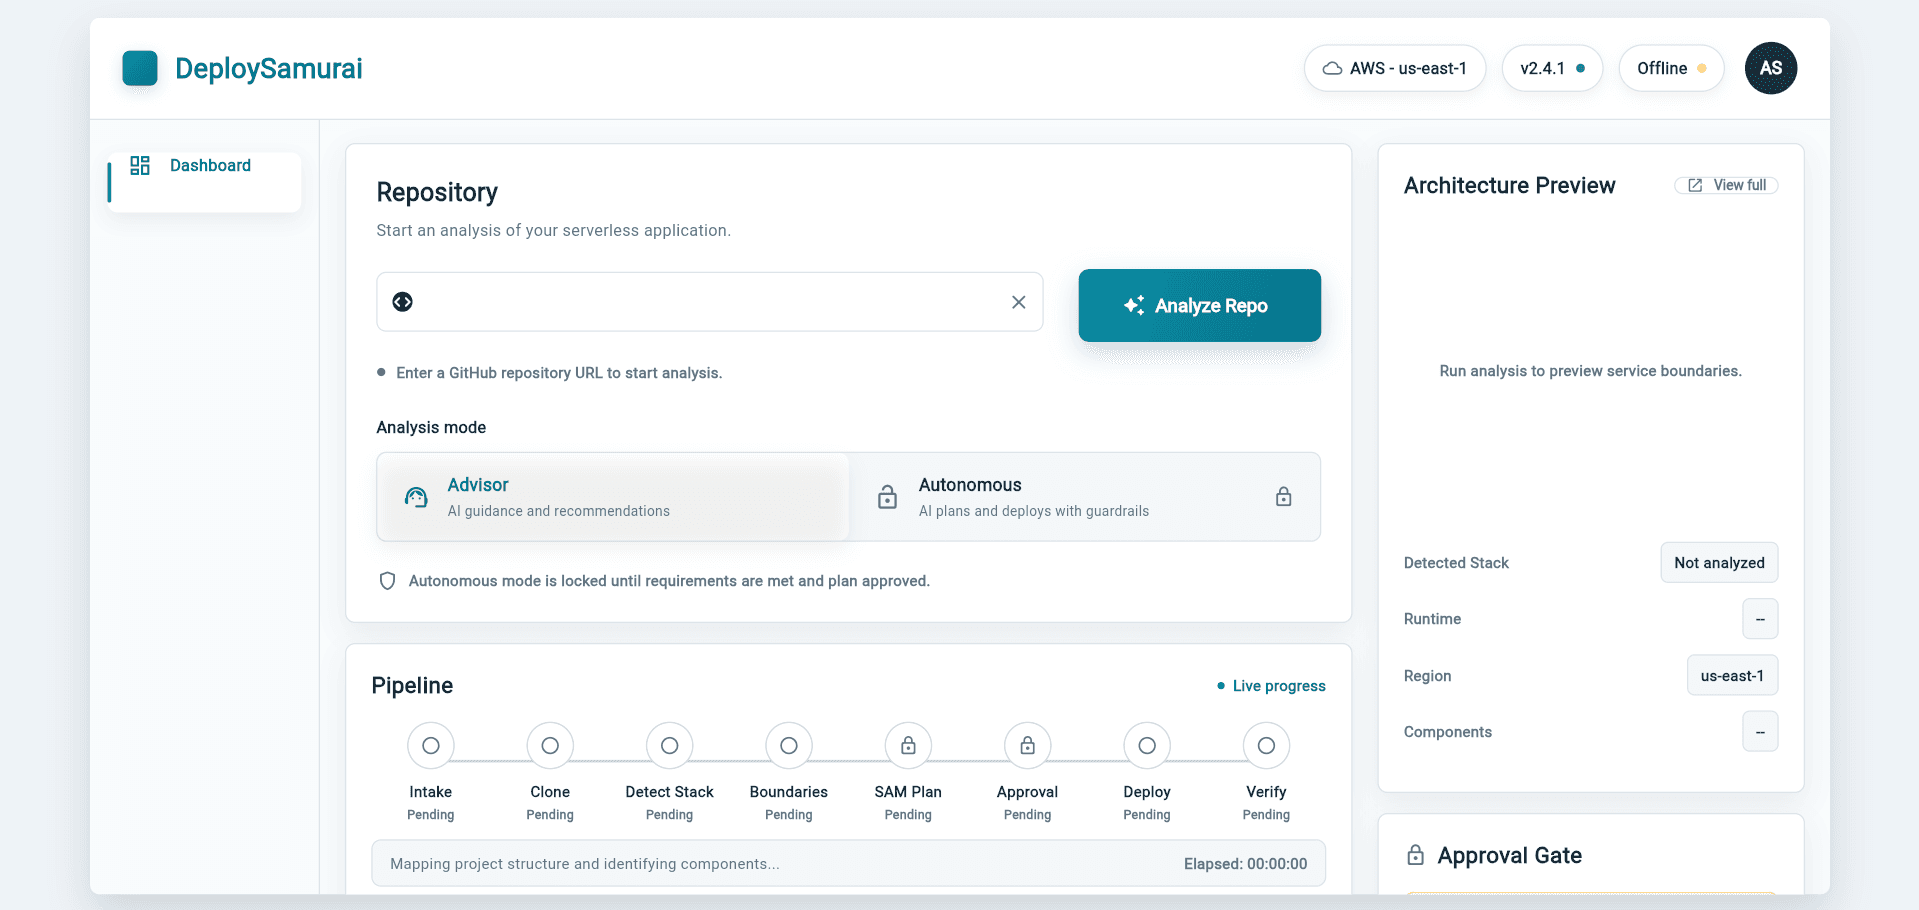Click the Approval locked step circle
1919x910 pixels.
click(1028, 746)
